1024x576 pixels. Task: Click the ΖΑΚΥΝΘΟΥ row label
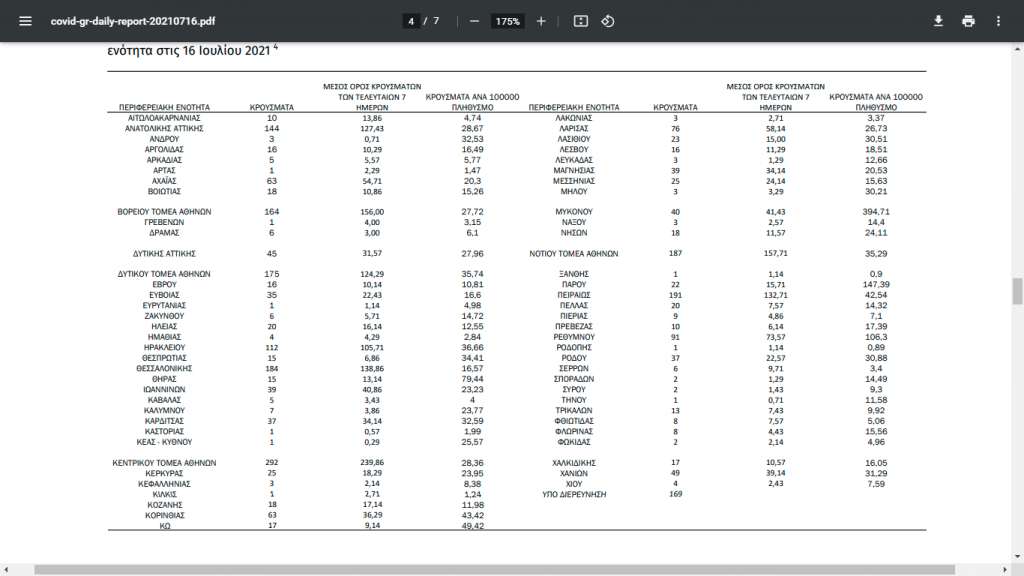click(x=164, y=316)
